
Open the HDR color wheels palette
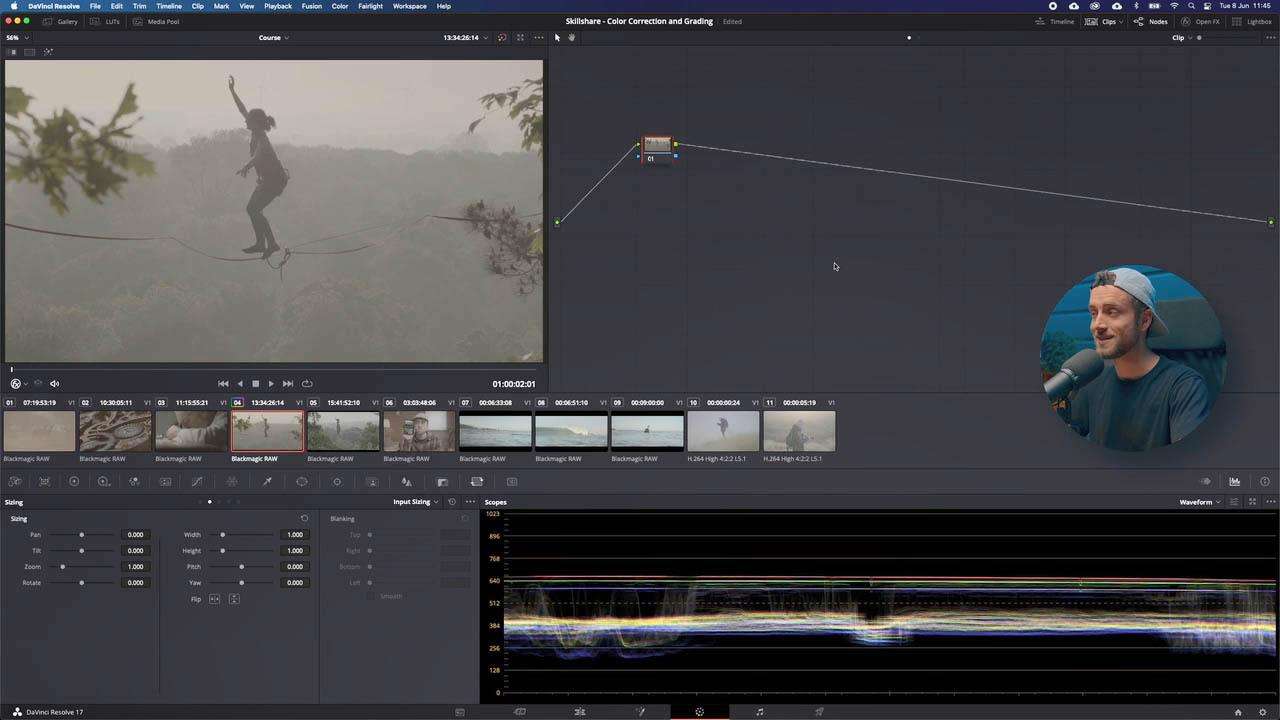tap(103, 482)
